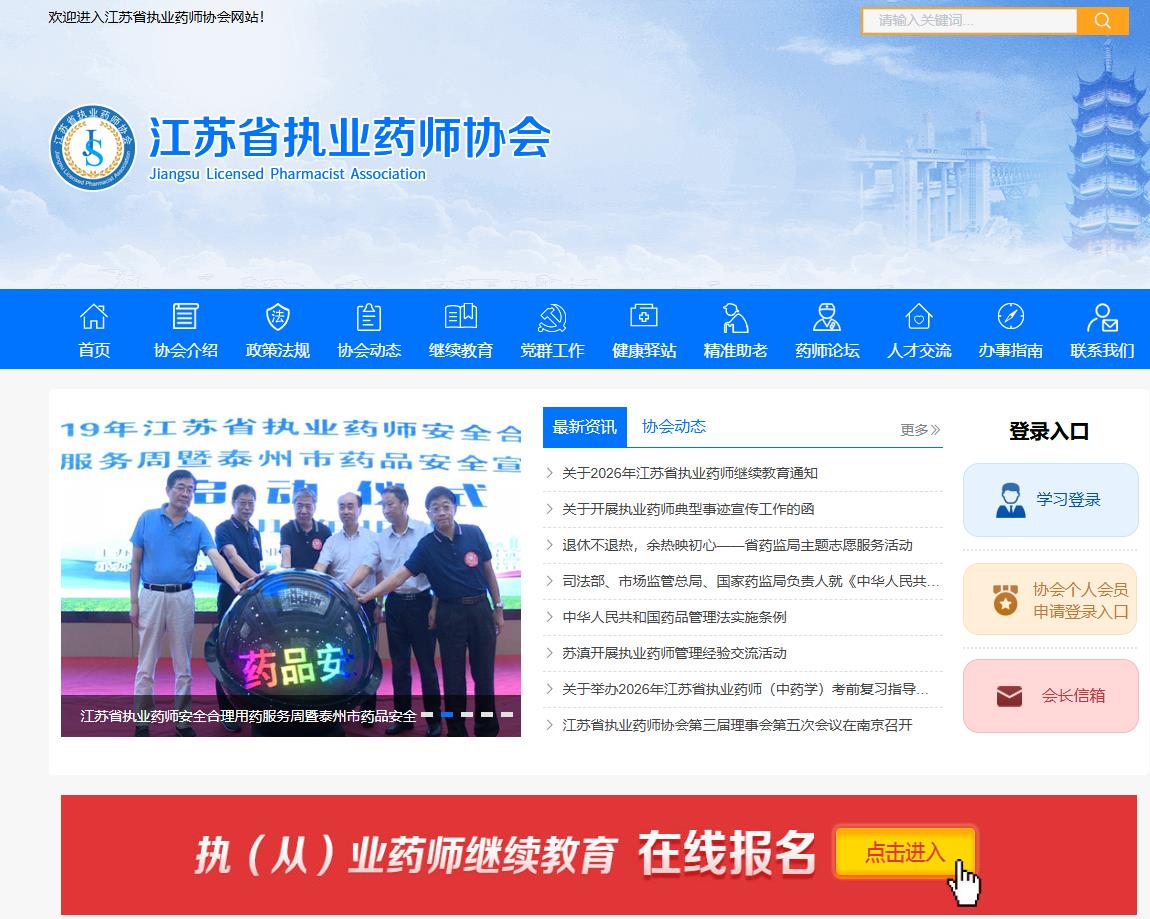Click 点击进入 on enrollment banner
The image size is (1150, 919).
905,852
